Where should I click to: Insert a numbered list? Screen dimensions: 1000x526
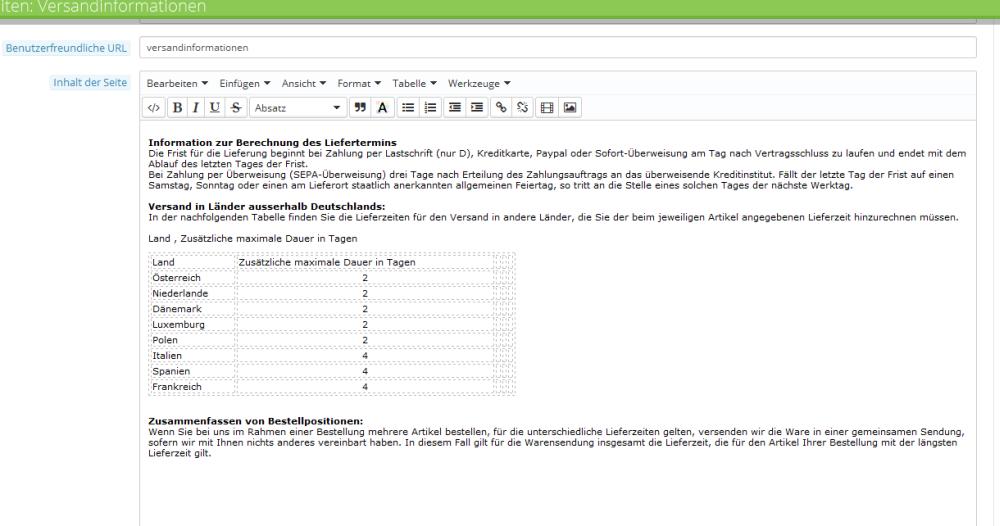click(430, 108)
